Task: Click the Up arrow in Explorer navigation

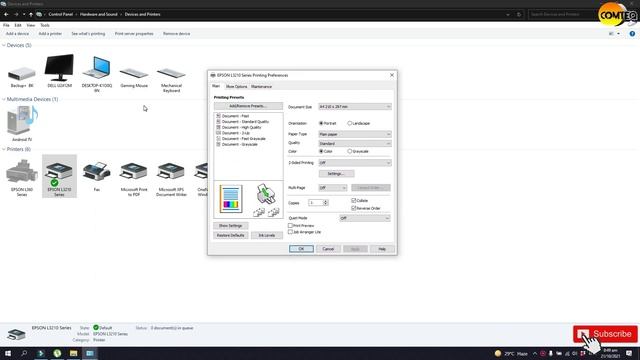Action: click(x=31, y=14)
